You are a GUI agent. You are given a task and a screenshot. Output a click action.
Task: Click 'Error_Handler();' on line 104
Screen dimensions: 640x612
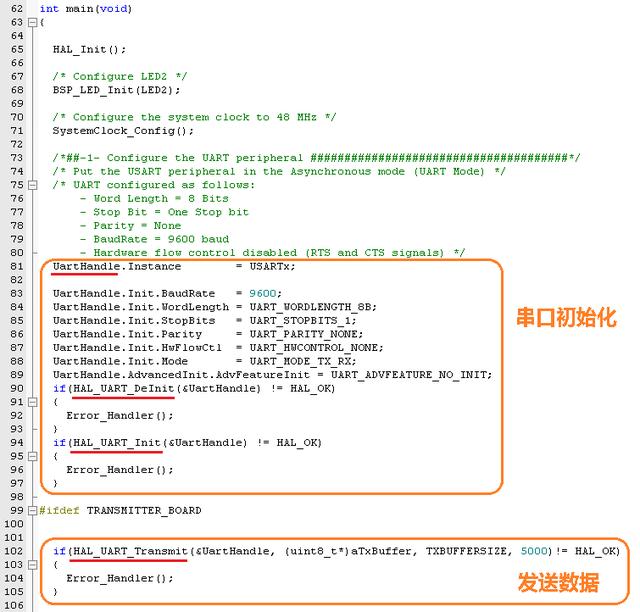click(x=120, y=579)
